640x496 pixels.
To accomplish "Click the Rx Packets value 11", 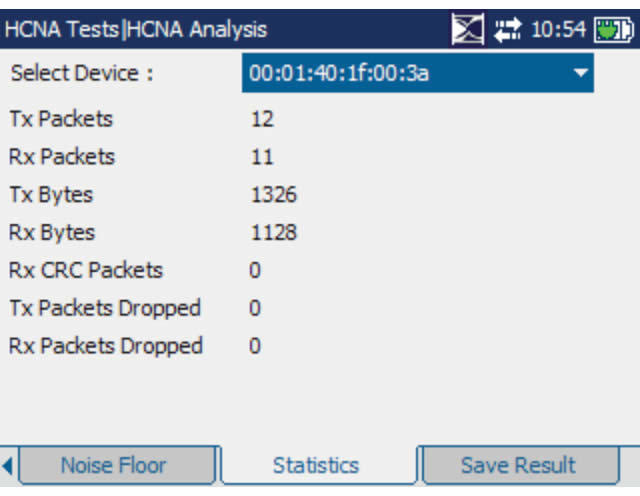I will (262, 157).
